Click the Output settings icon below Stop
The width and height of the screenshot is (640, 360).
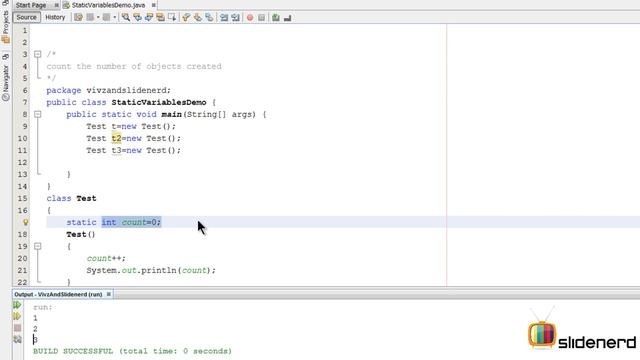(17, 339)
